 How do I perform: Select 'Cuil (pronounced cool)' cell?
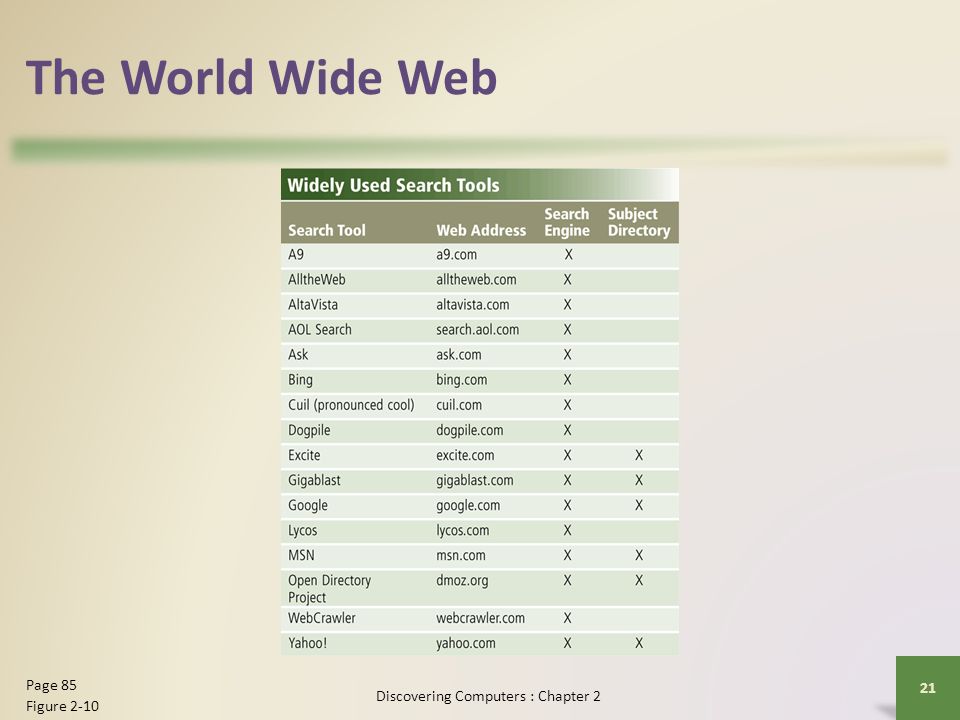tap(351, 405)
